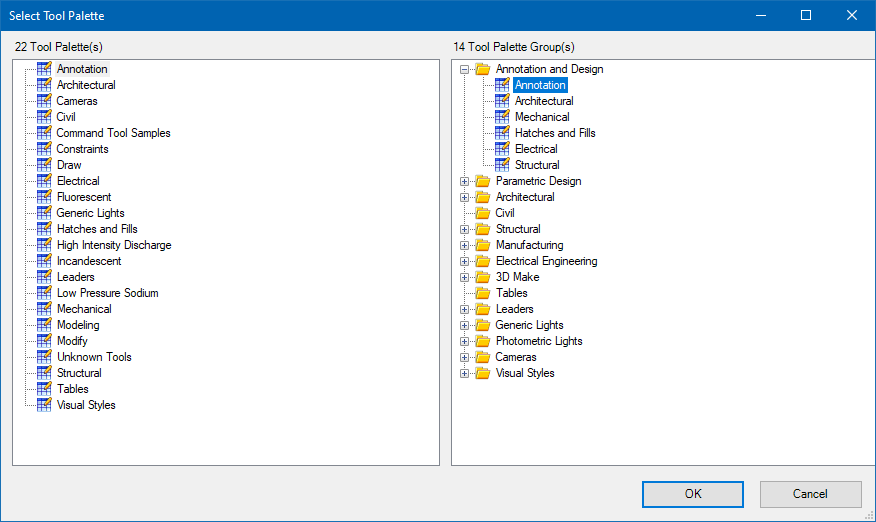Expand the Photometric Lights group
Screen dimensions: 876x522
[x=464, y=341]
